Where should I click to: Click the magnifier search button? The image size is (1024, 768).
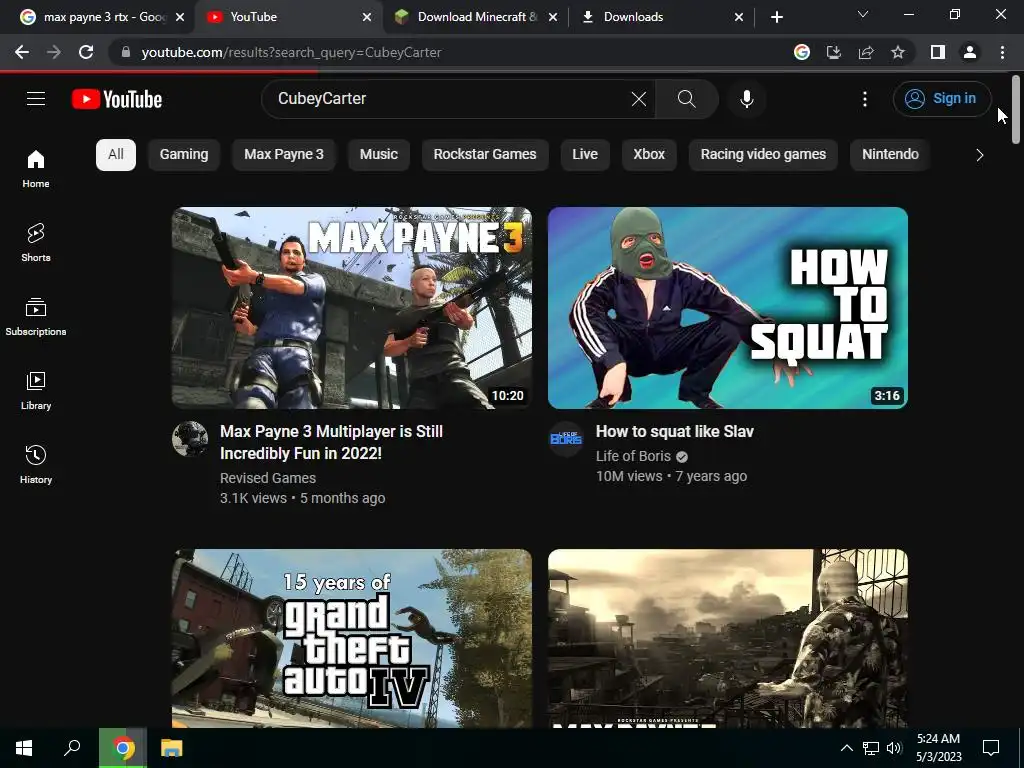(x=686, y=99)
